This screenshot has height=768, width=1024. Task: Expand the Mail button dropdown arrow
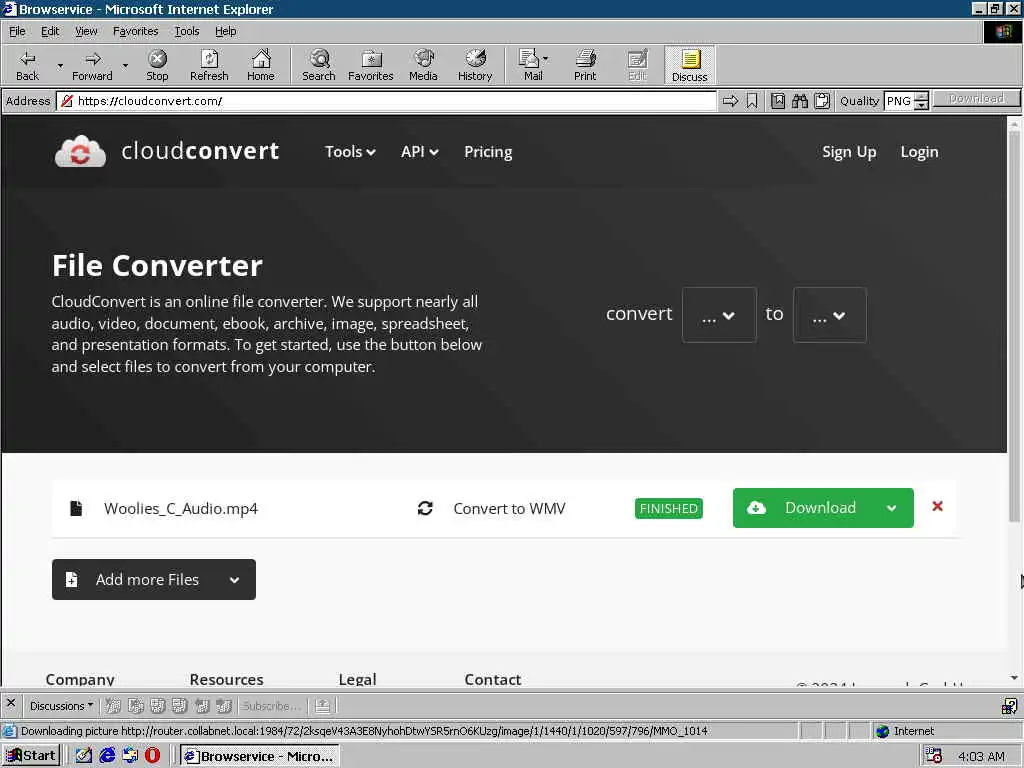tap(545, 59)
